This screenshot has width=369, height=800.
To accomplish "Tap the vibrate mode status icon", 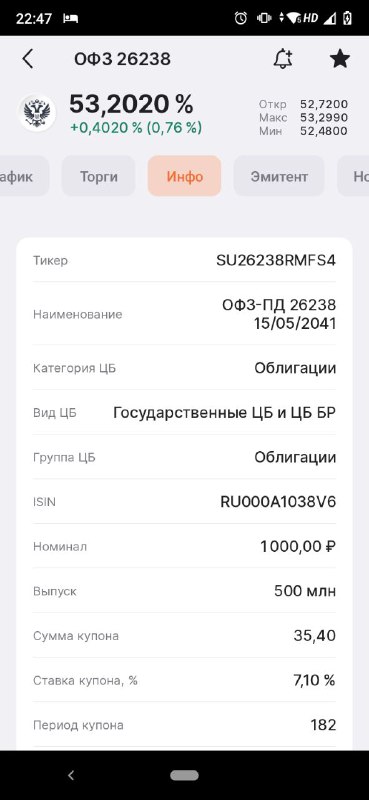I will 264,18.
